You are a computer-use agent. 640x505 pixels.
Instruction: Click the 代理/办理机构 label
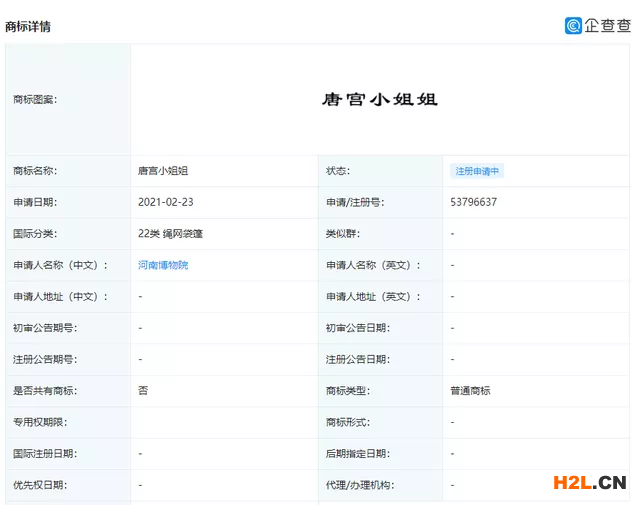(x=360, y=485)
